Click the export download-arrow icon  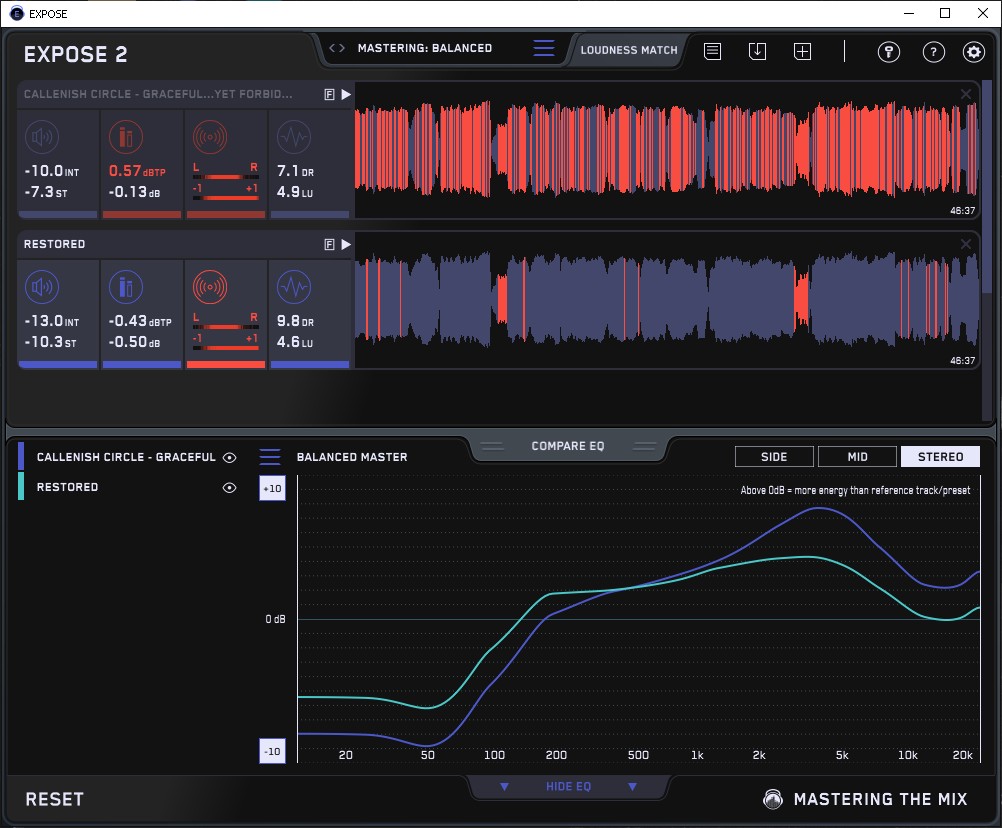pos(757,51)
